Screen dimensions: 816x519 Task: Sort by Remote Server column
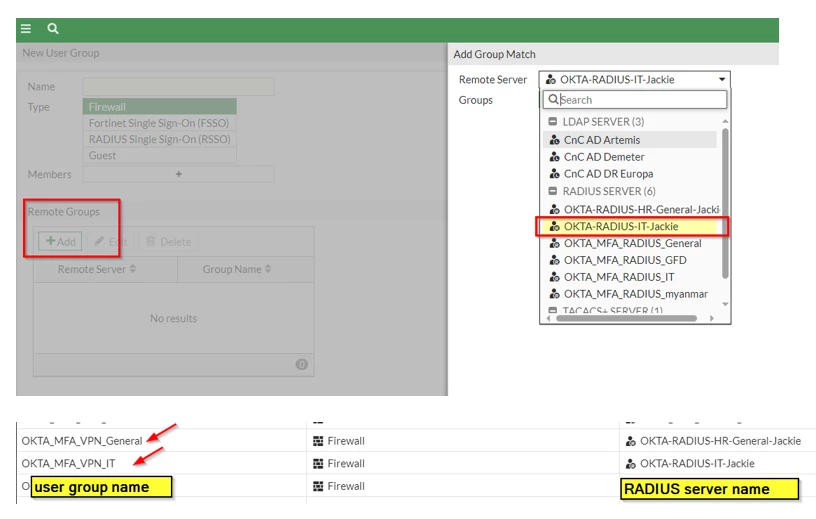97,269
